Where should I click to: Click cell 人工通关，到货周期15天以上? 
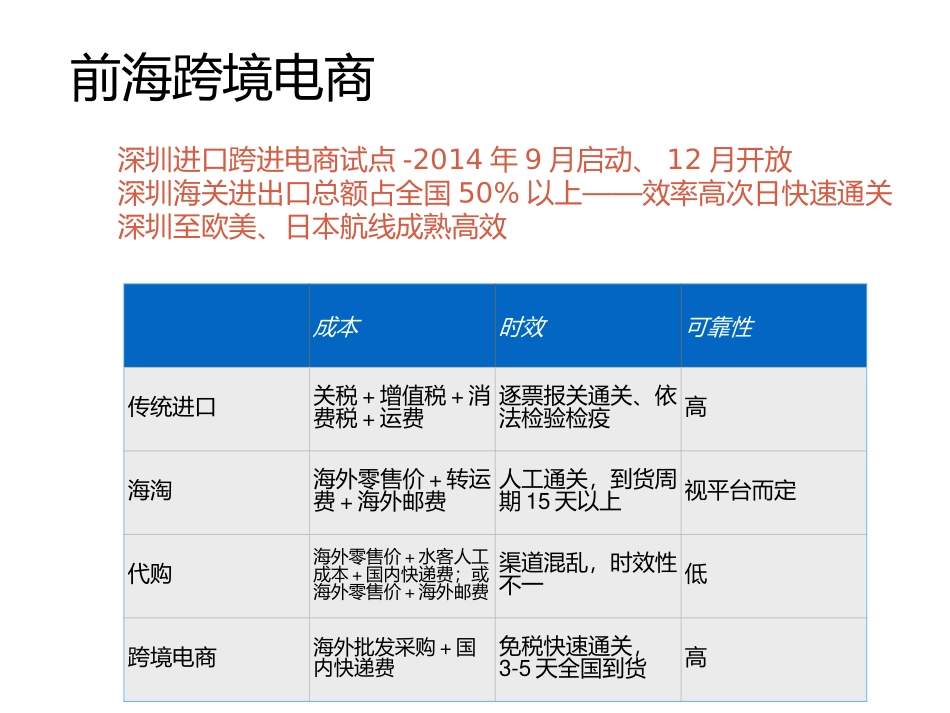pyautogui.click(x=588, y=492)
